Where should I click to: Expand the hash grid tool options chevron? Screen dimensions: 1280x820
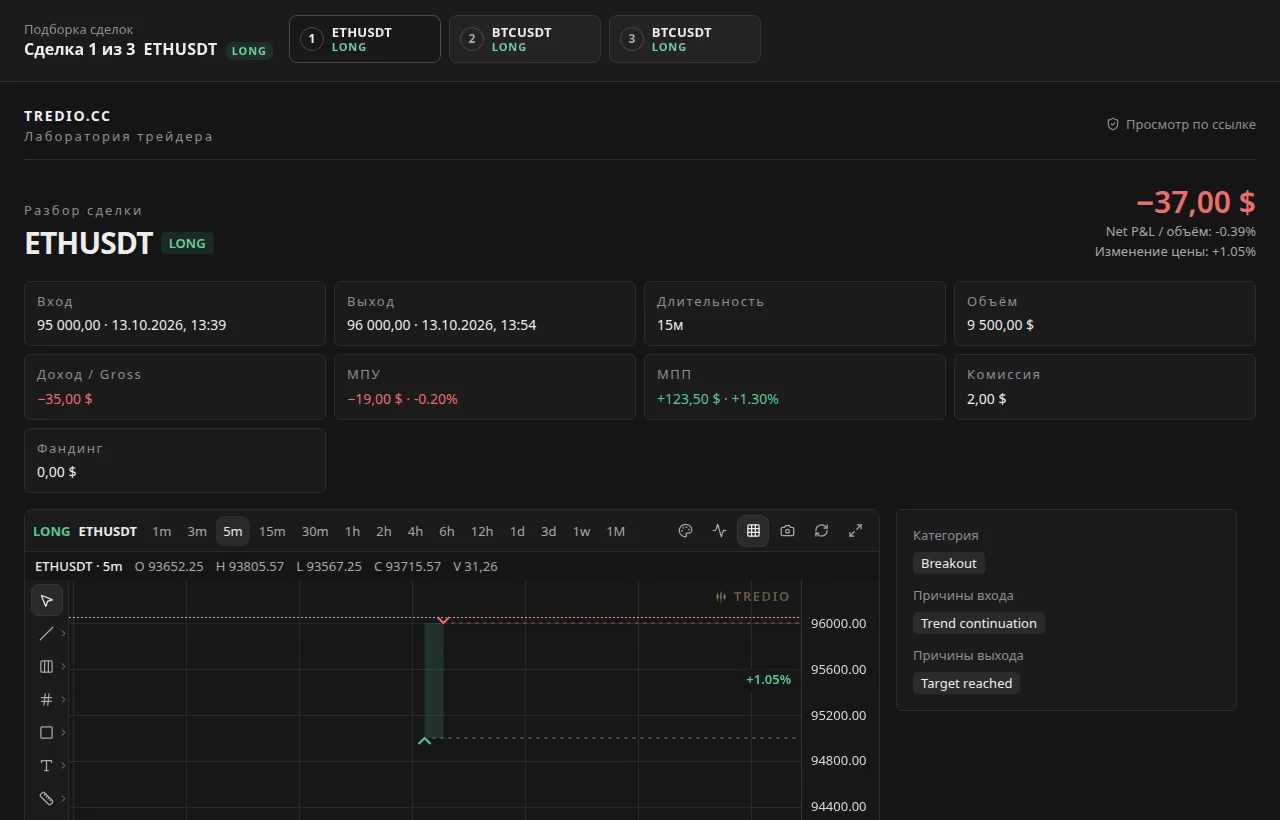(x=64, y=699)
